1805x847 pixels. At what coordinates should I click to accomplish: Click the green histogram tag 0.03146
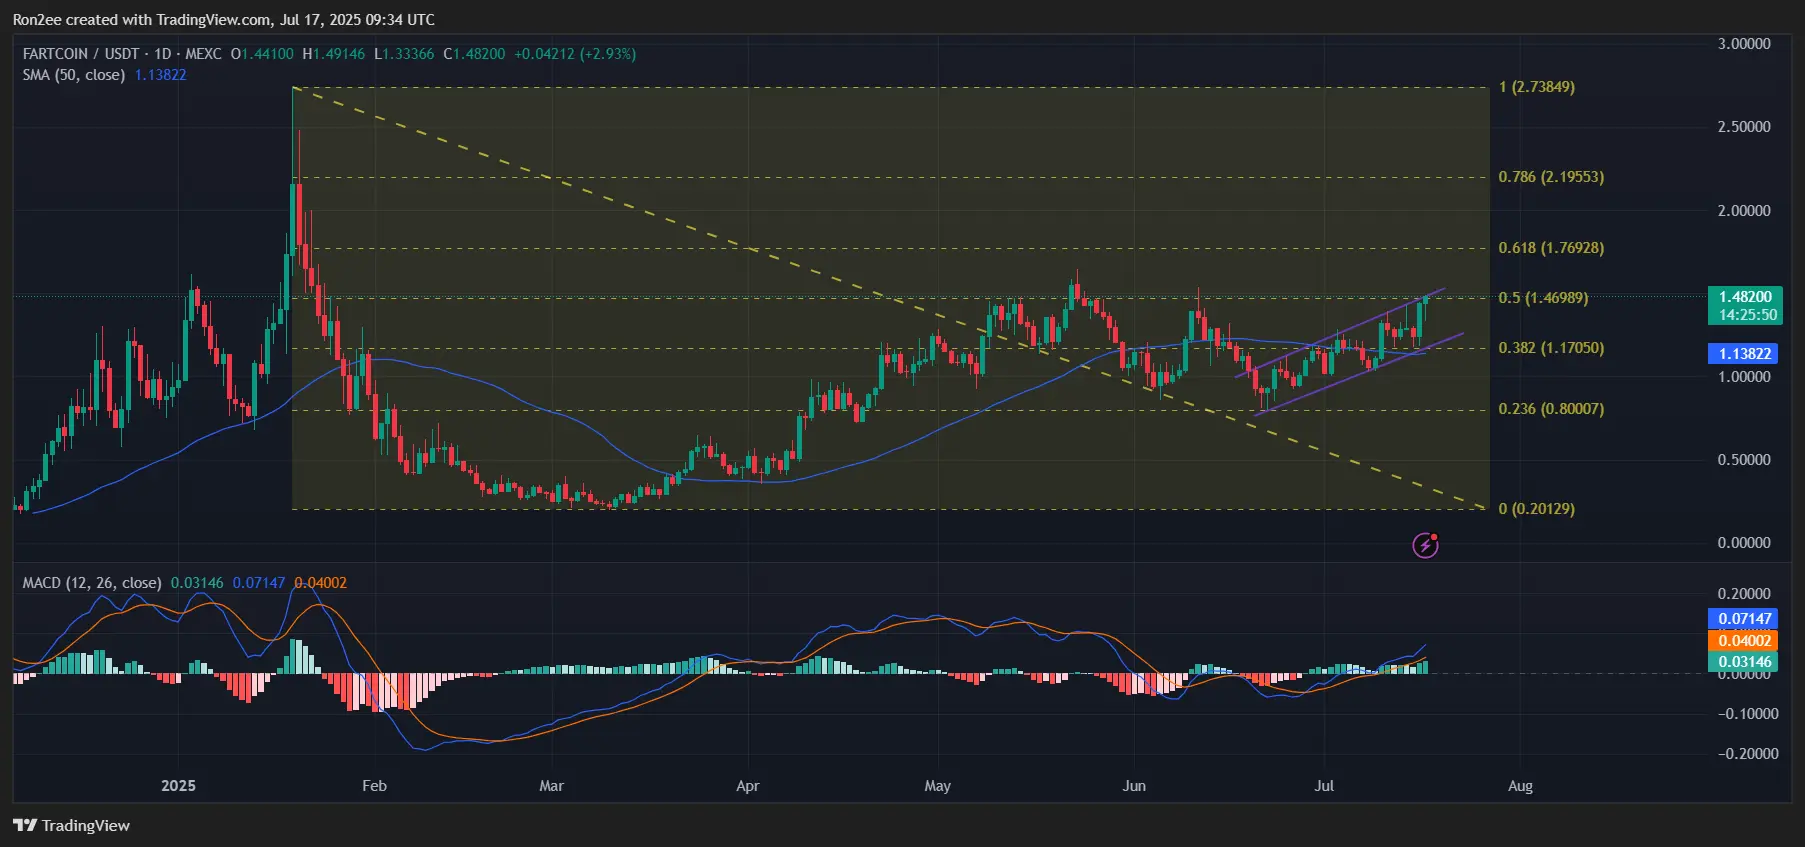click(x=1745, y=661)
